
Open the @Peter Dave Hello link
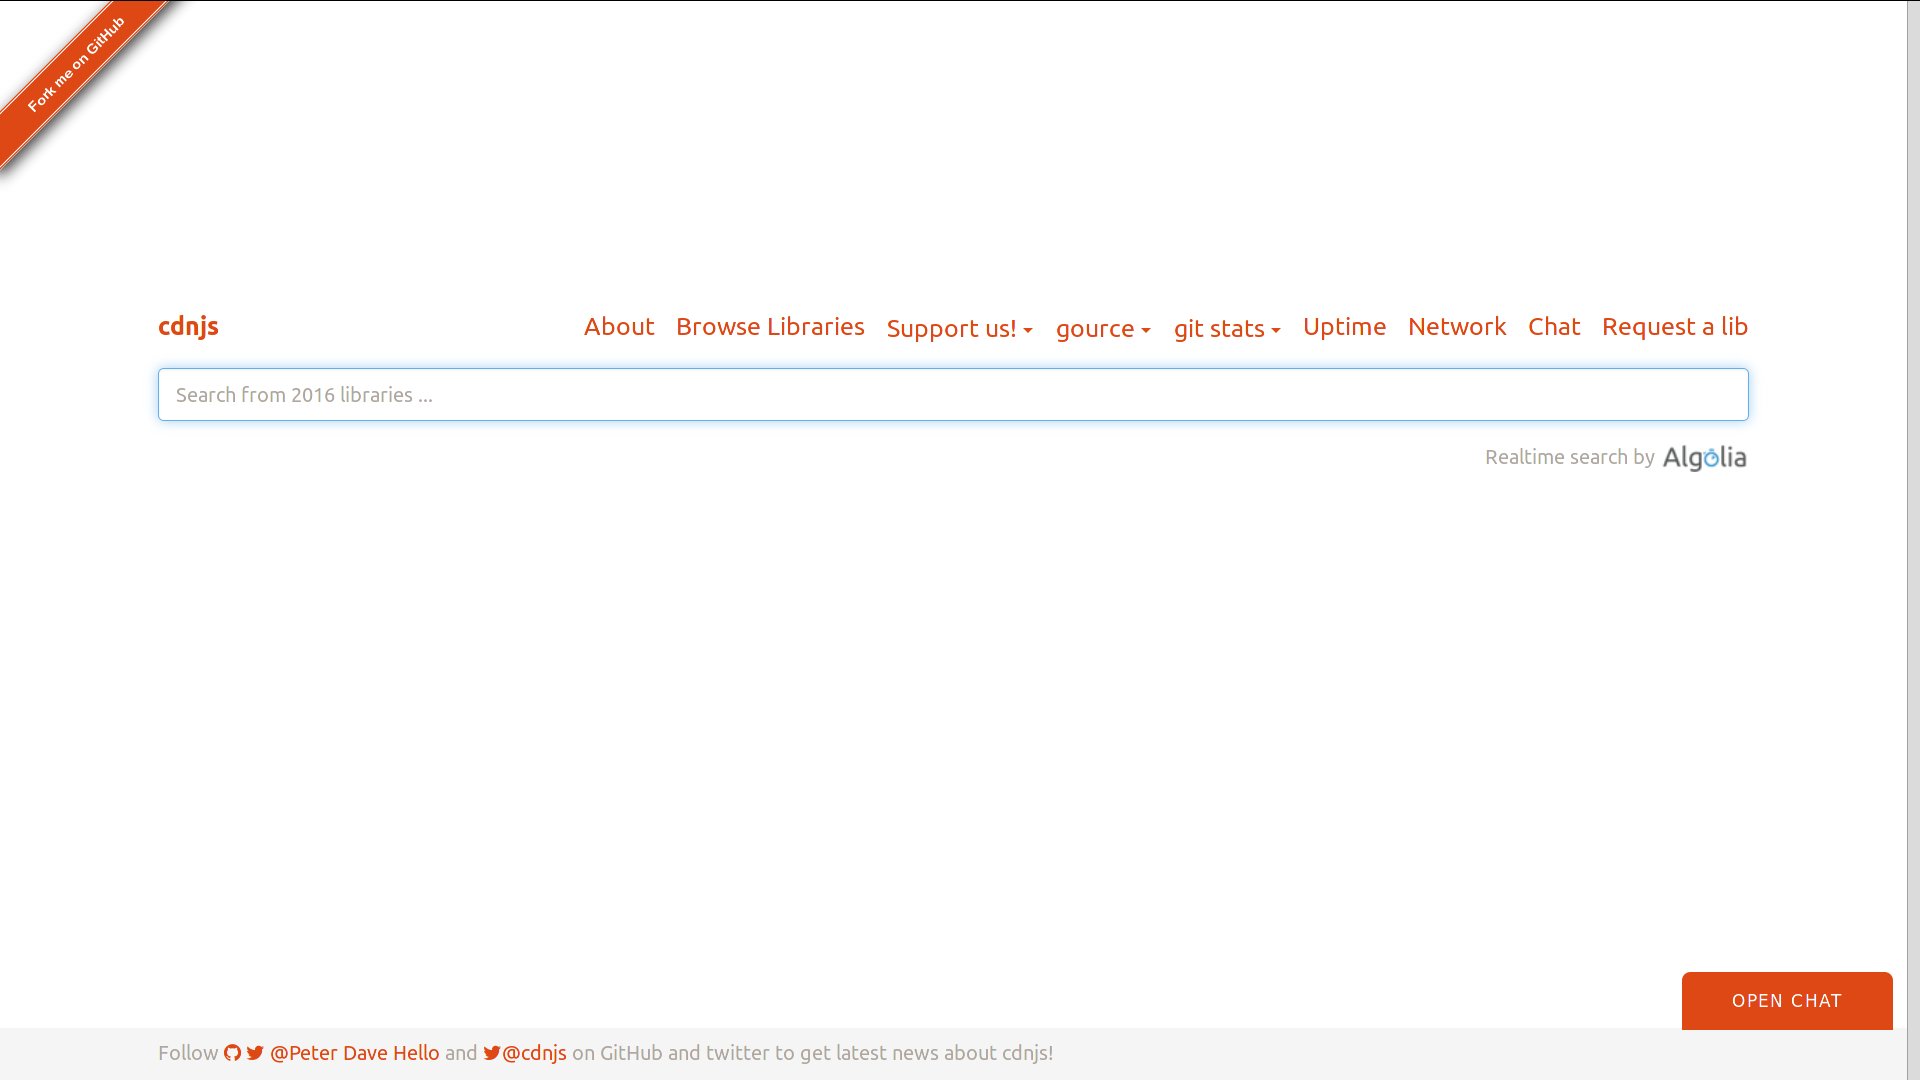(354, 1053)
